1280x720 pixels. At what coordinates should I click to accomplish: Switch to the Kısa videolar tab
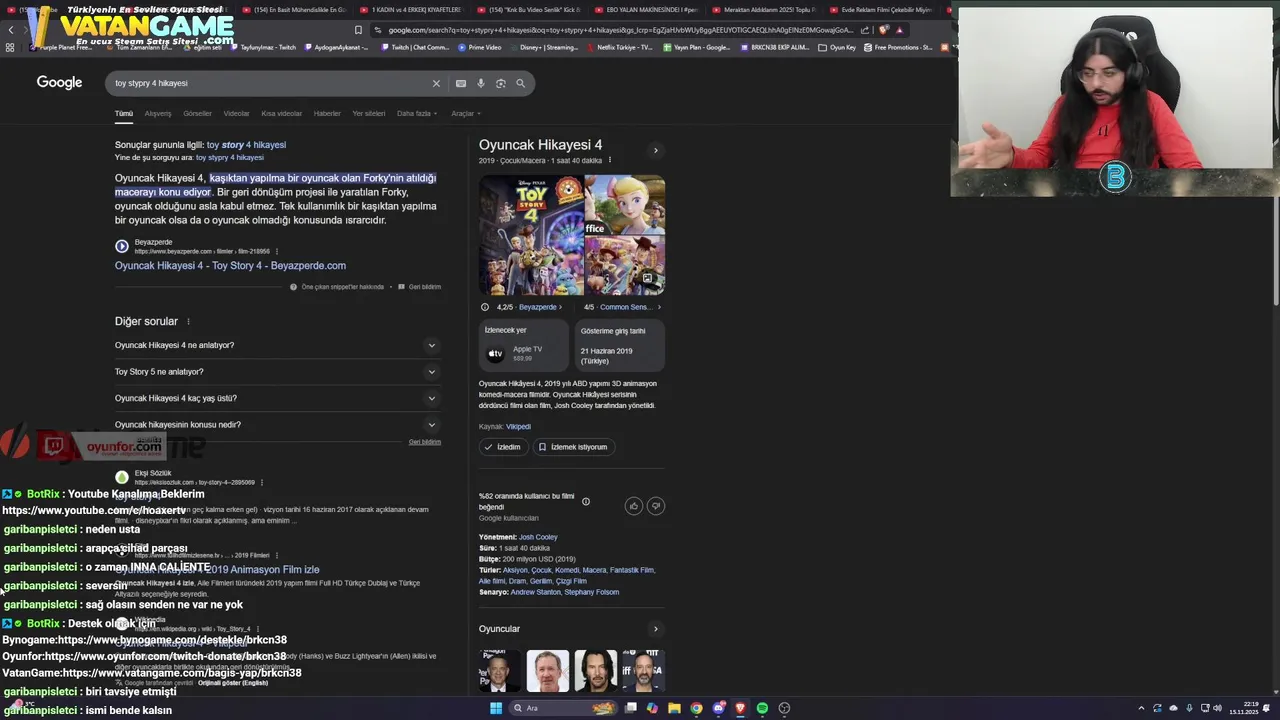(282, 113)
